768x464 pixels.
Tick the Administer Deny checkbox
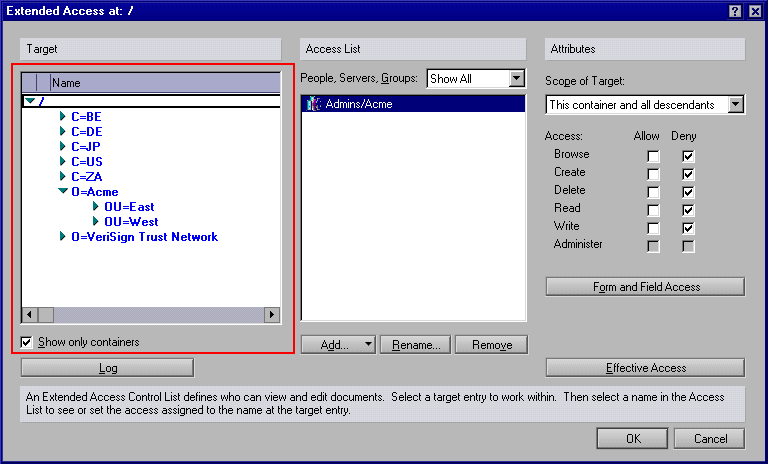688,246
